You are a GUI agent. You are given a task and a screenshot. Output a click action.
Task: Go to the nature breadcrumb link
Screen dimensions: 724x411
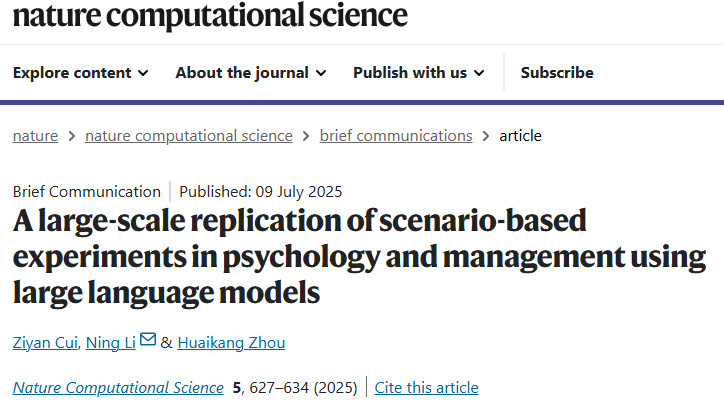coord(35,136)
